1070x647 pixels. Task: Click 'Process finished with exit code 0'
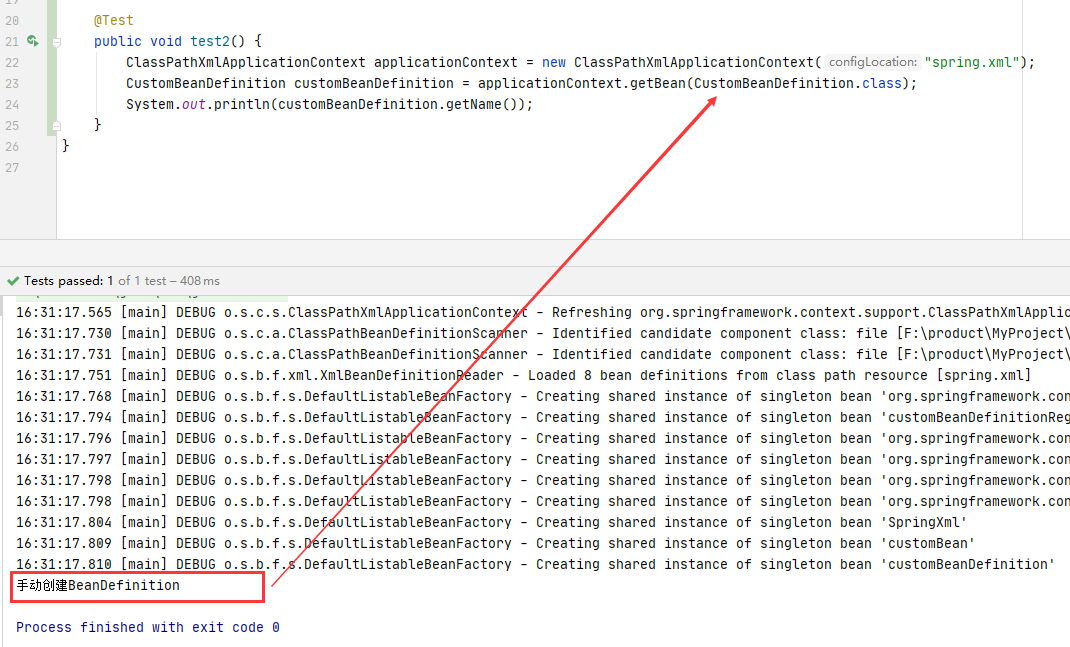[x=147, y=627]
